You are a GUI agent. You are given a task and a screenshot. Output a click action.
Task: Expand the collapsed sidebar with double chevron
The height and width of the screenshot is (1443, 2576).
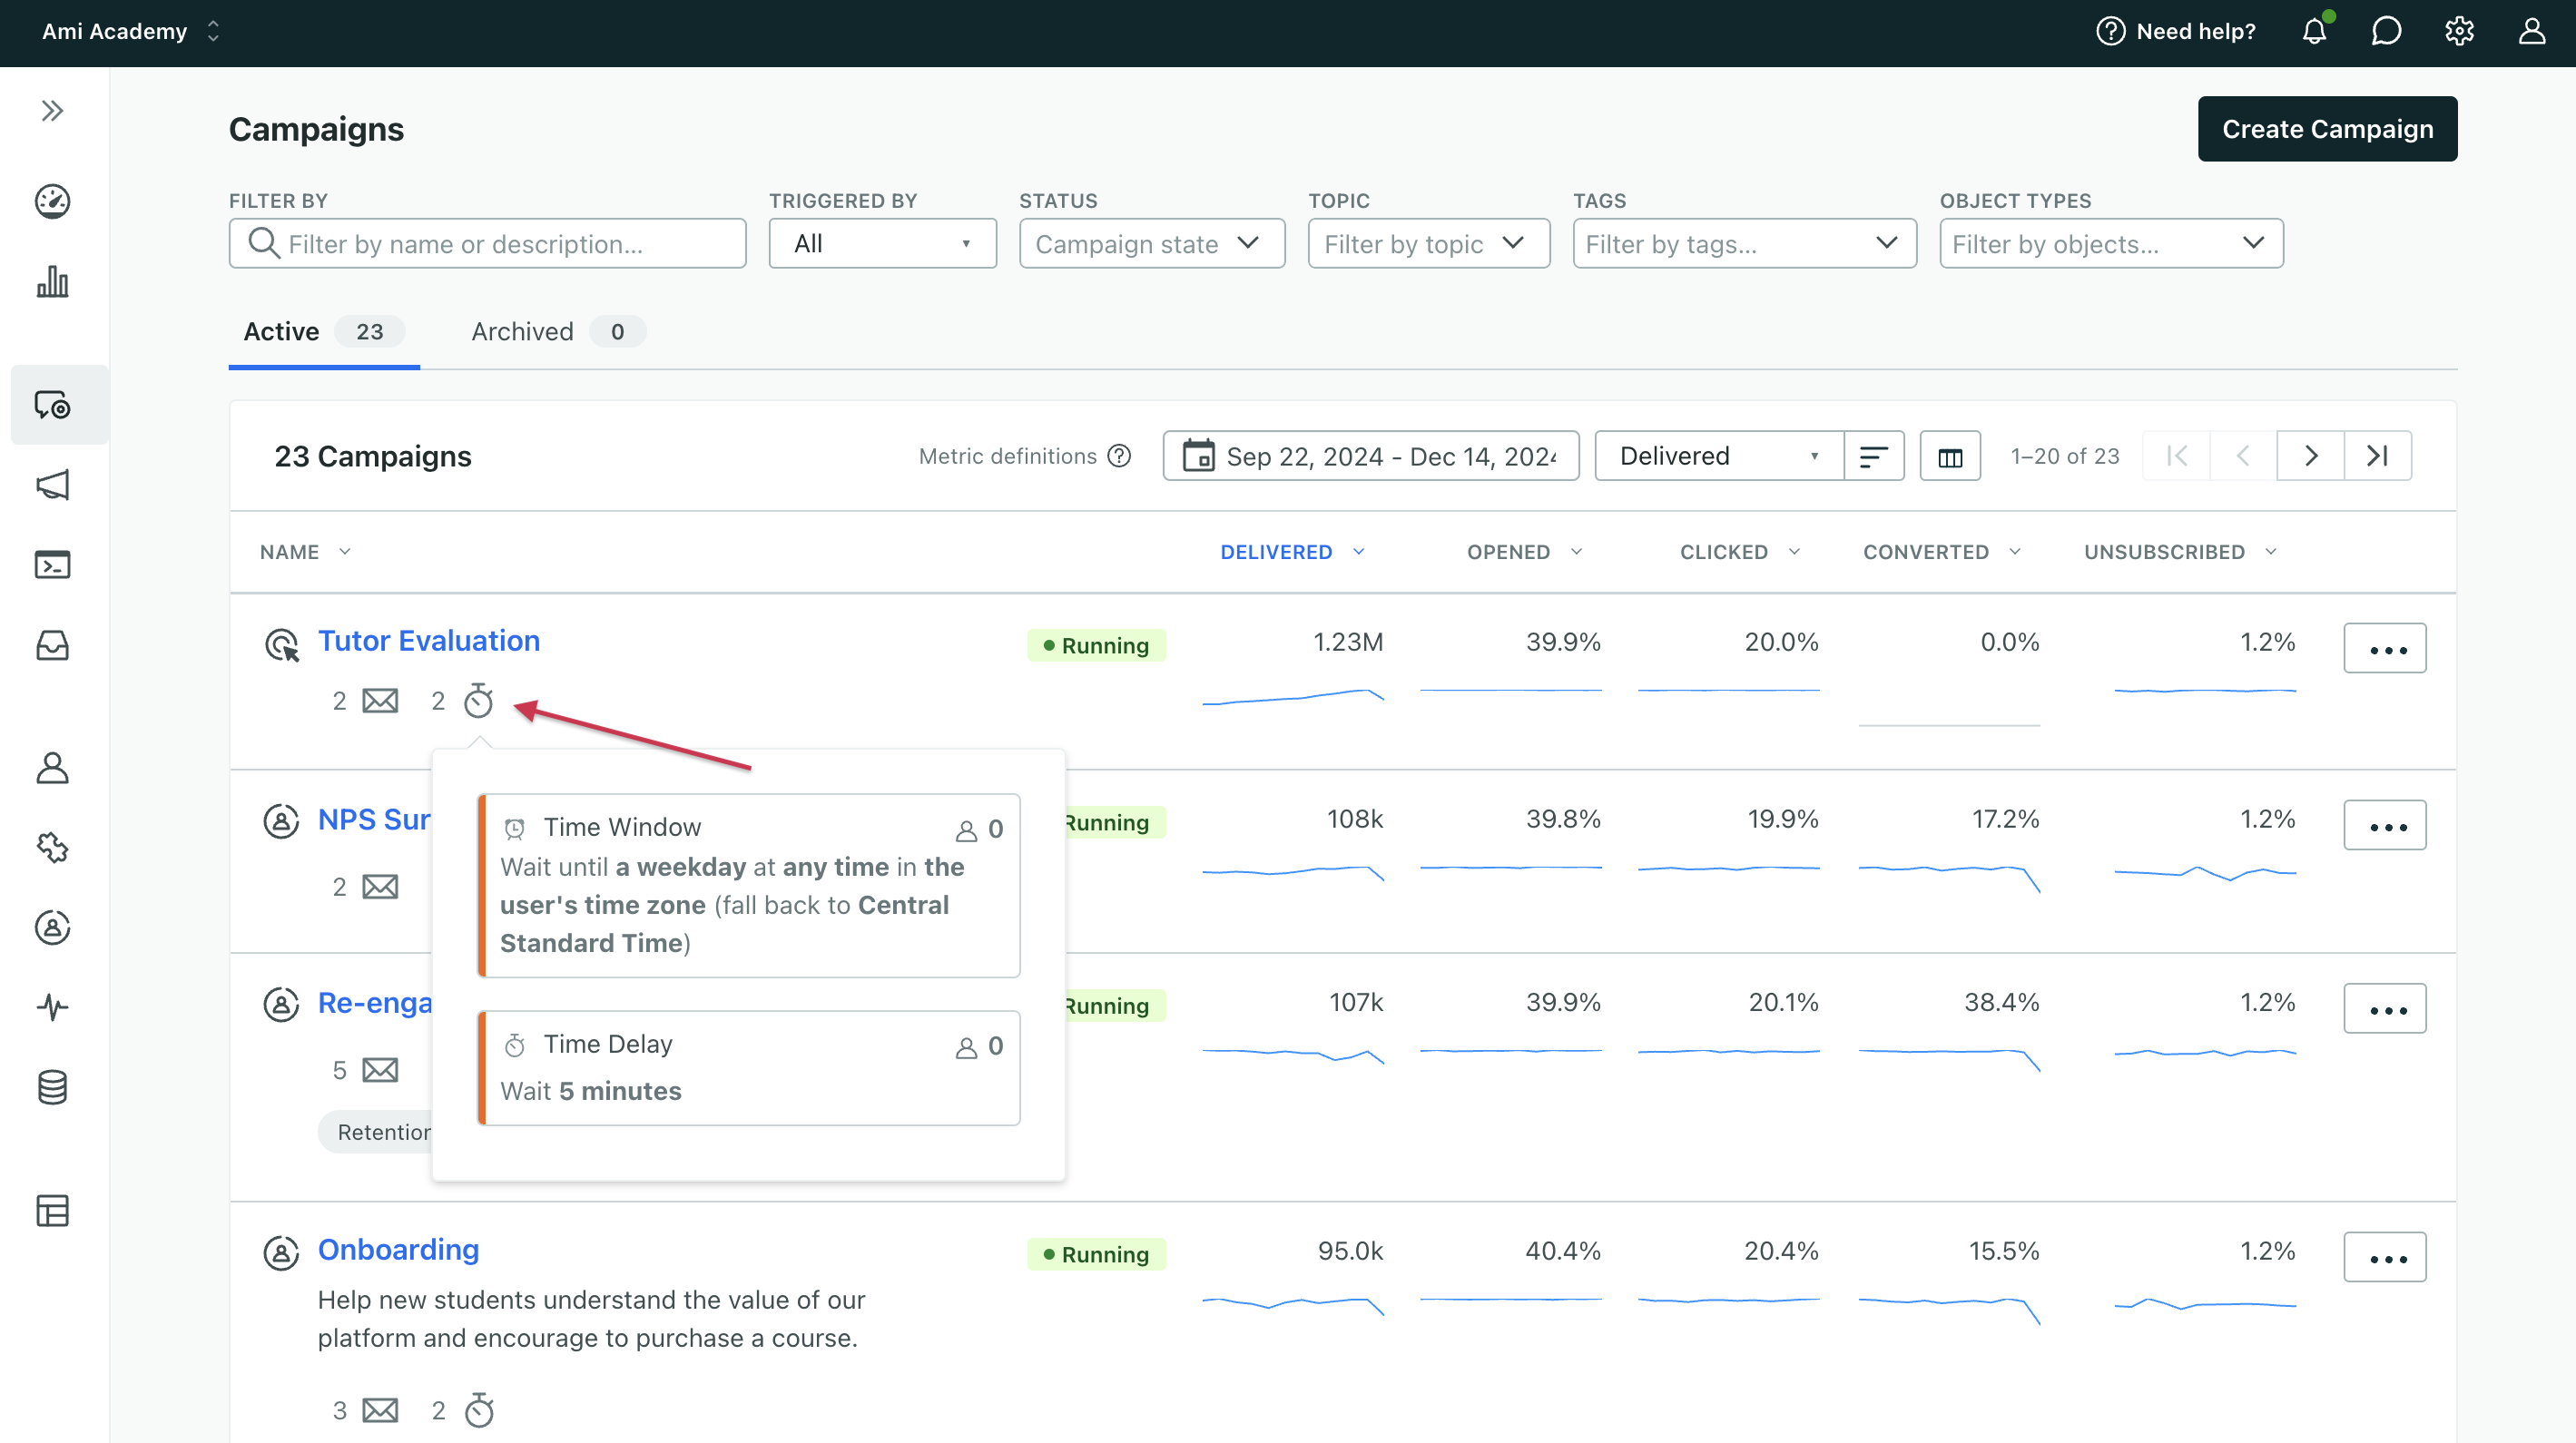point(52,110)
